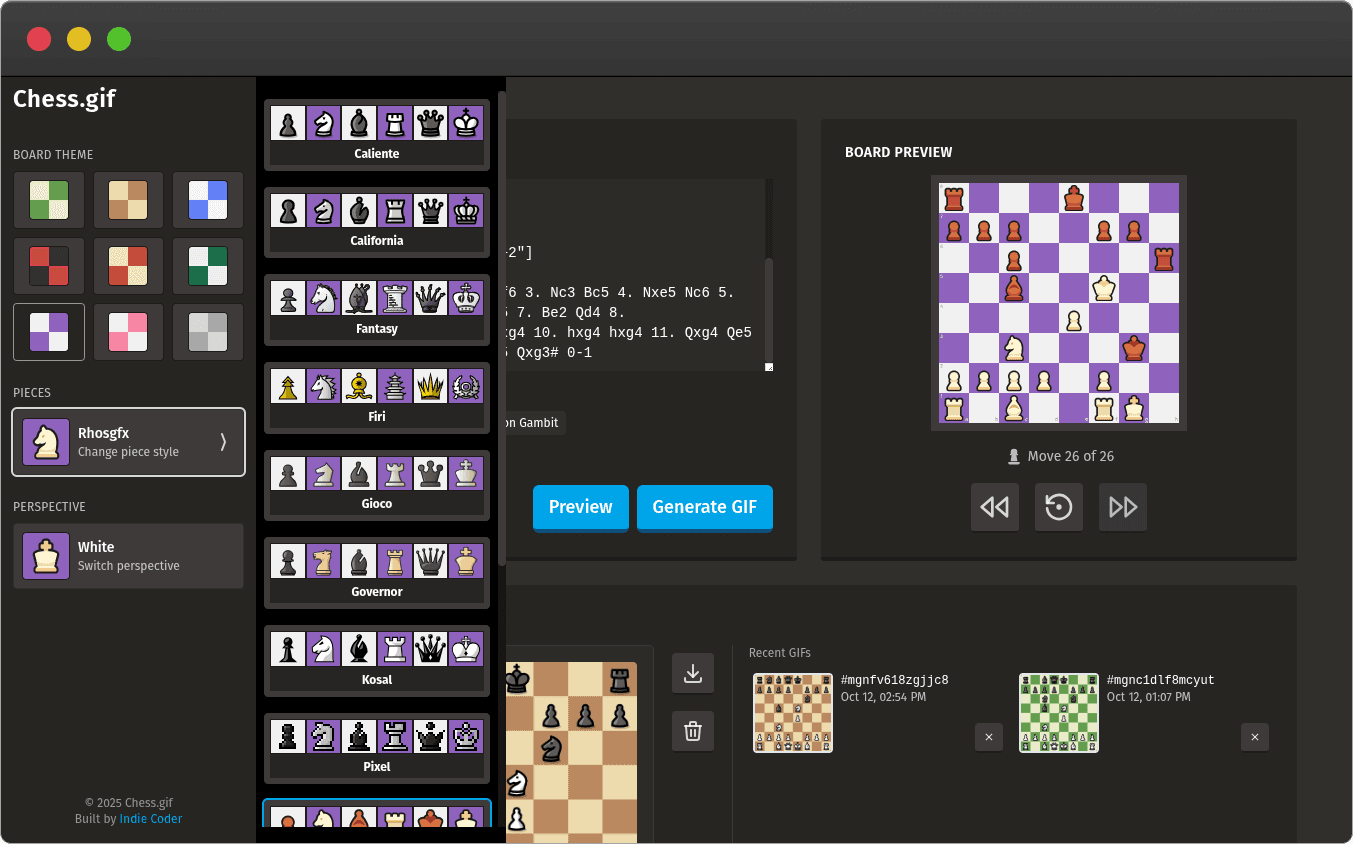
Task: Remove recent GIF #mgnfv618zgjjc8 with its × button
Action: coord(988,737)
